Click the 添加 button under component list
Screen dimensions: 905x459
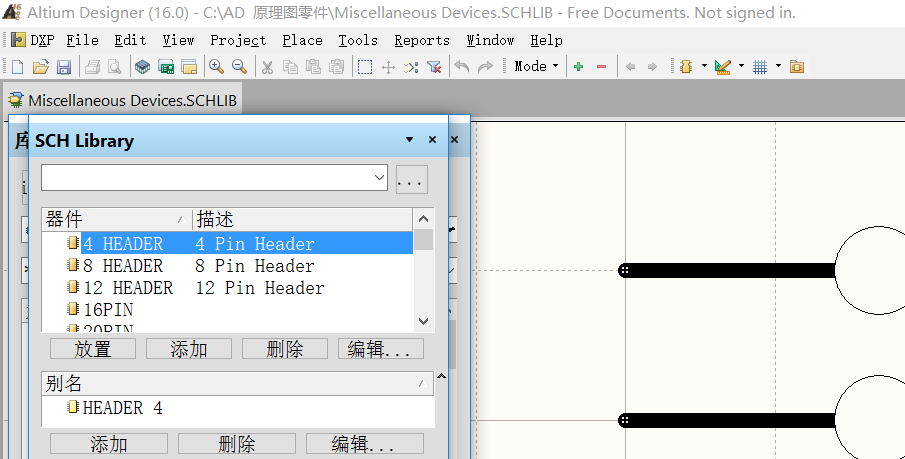point(189,349)
